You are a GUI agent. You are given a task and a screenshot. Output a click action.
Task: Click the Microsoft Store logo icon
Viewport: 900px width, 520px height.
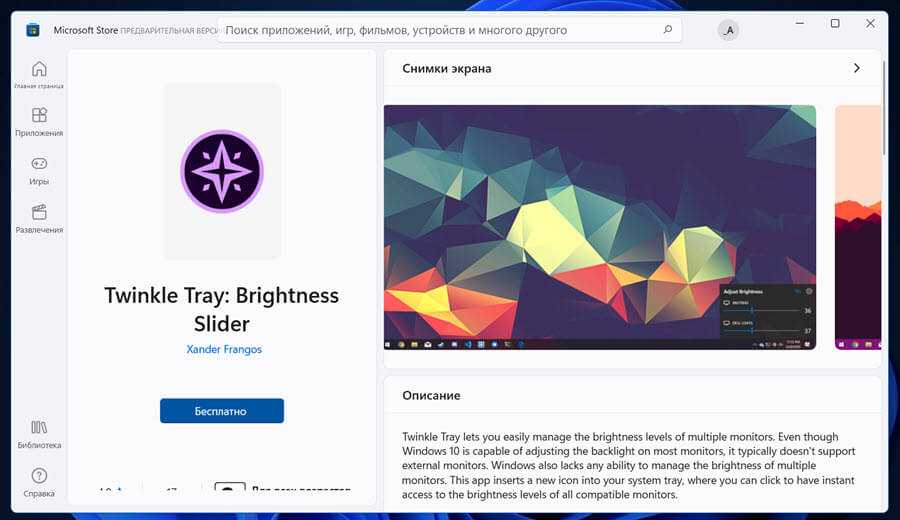(33, 30)
